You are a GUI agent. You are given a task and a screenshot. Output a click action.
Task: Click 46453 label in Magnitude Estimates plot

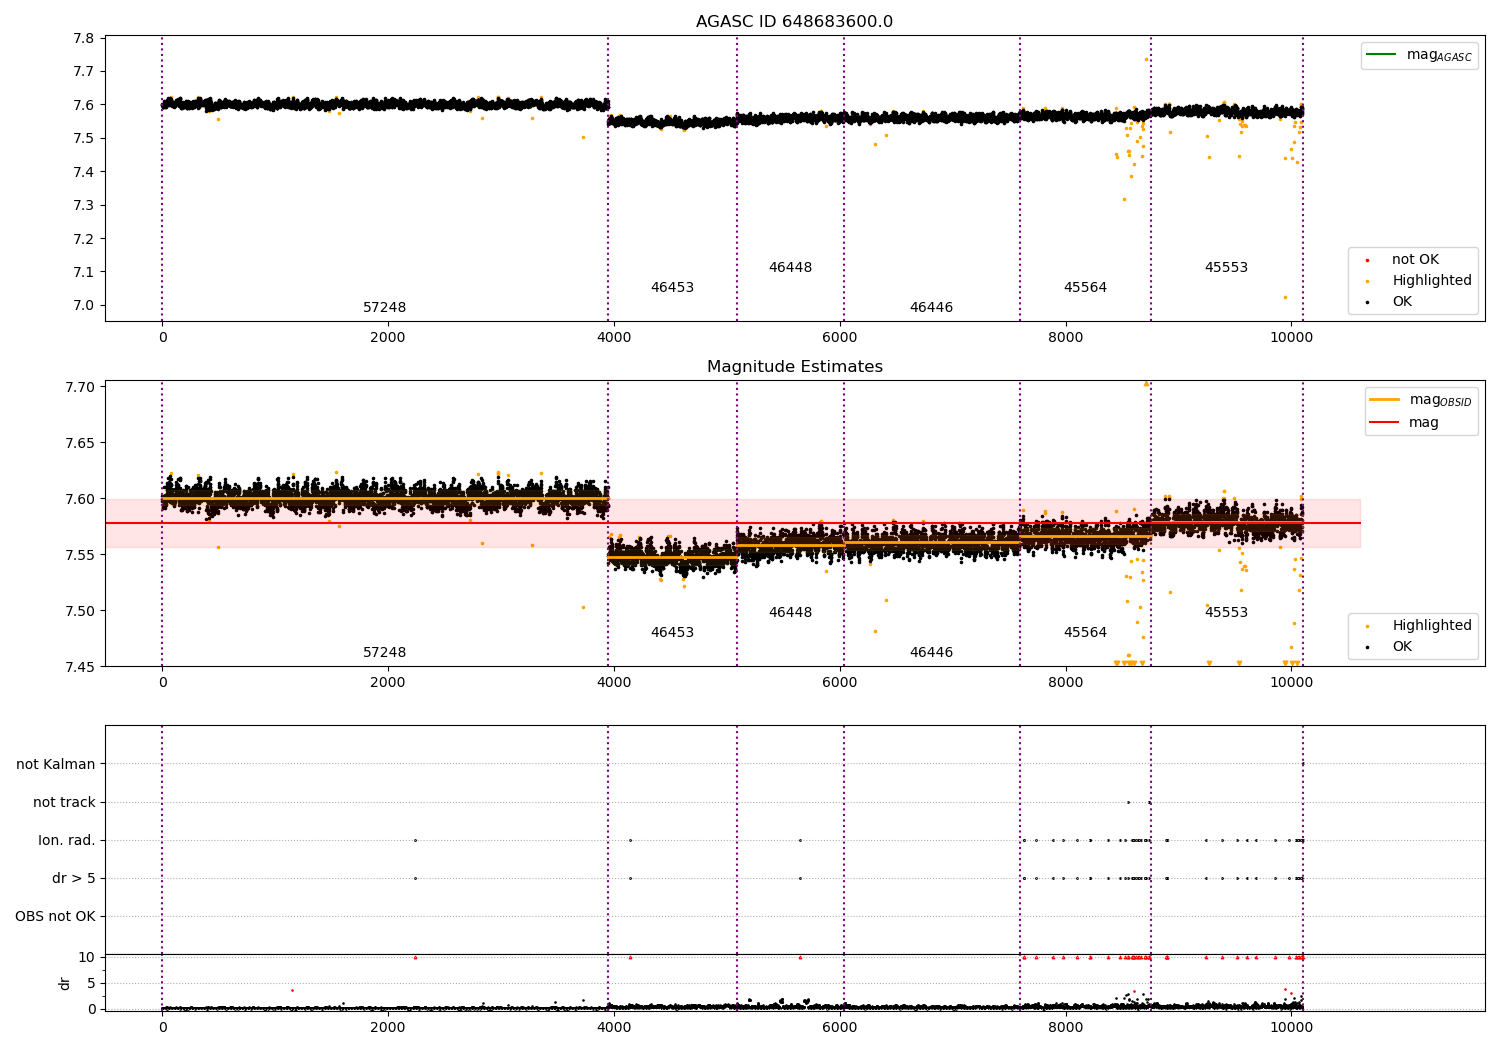click(672, 633)
